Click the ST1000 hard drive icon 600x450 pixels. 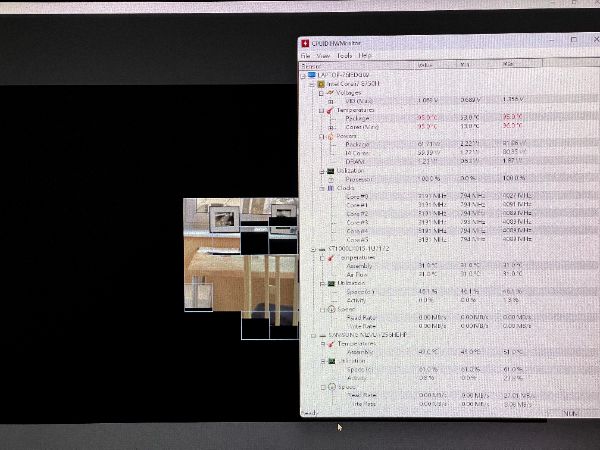click(322, 249)
